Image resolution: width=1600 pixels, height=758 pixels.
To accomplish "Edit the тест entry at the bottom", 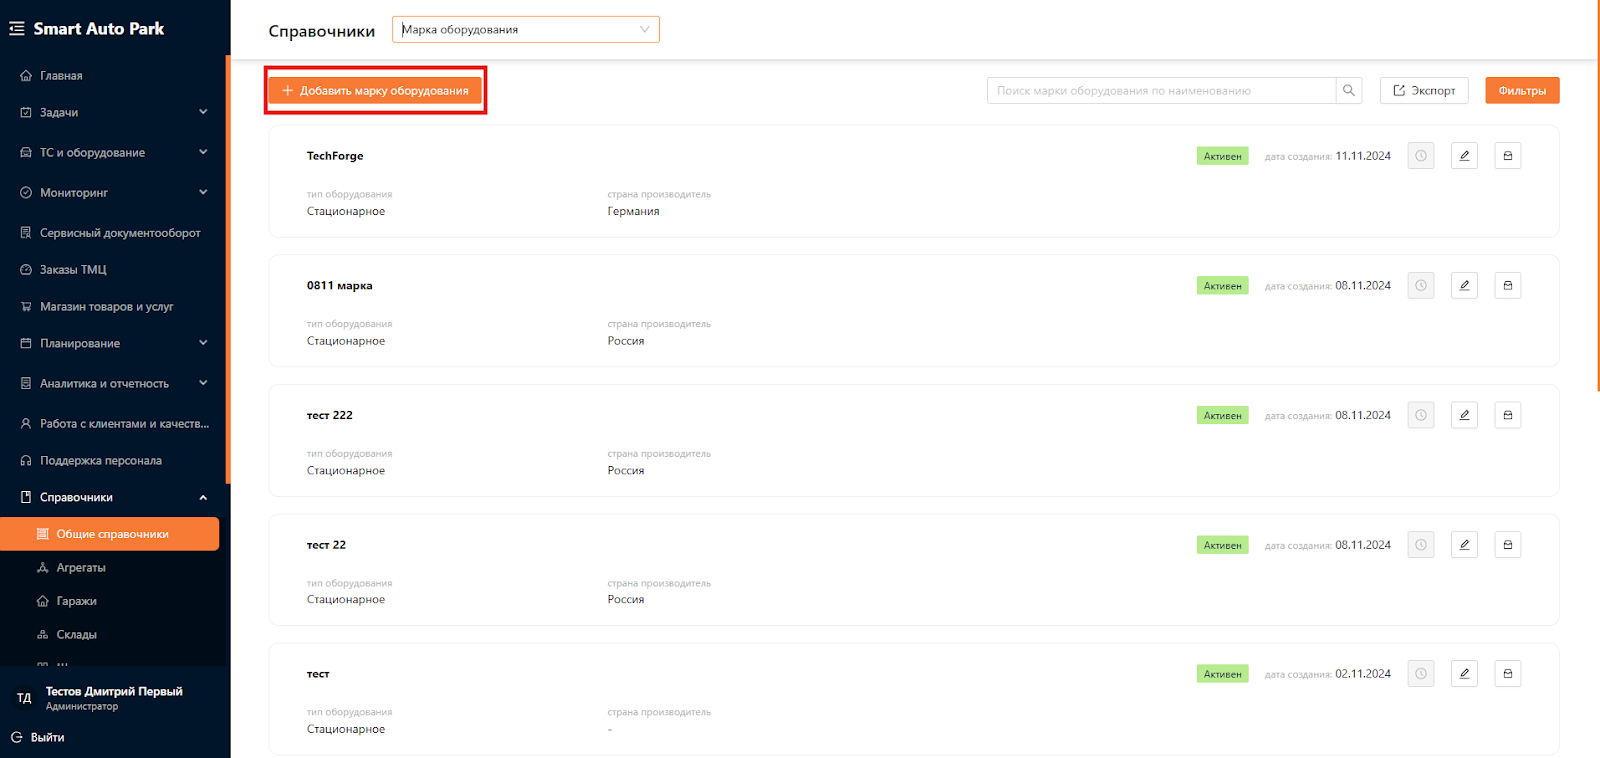I will click(x=1464, y=674).
